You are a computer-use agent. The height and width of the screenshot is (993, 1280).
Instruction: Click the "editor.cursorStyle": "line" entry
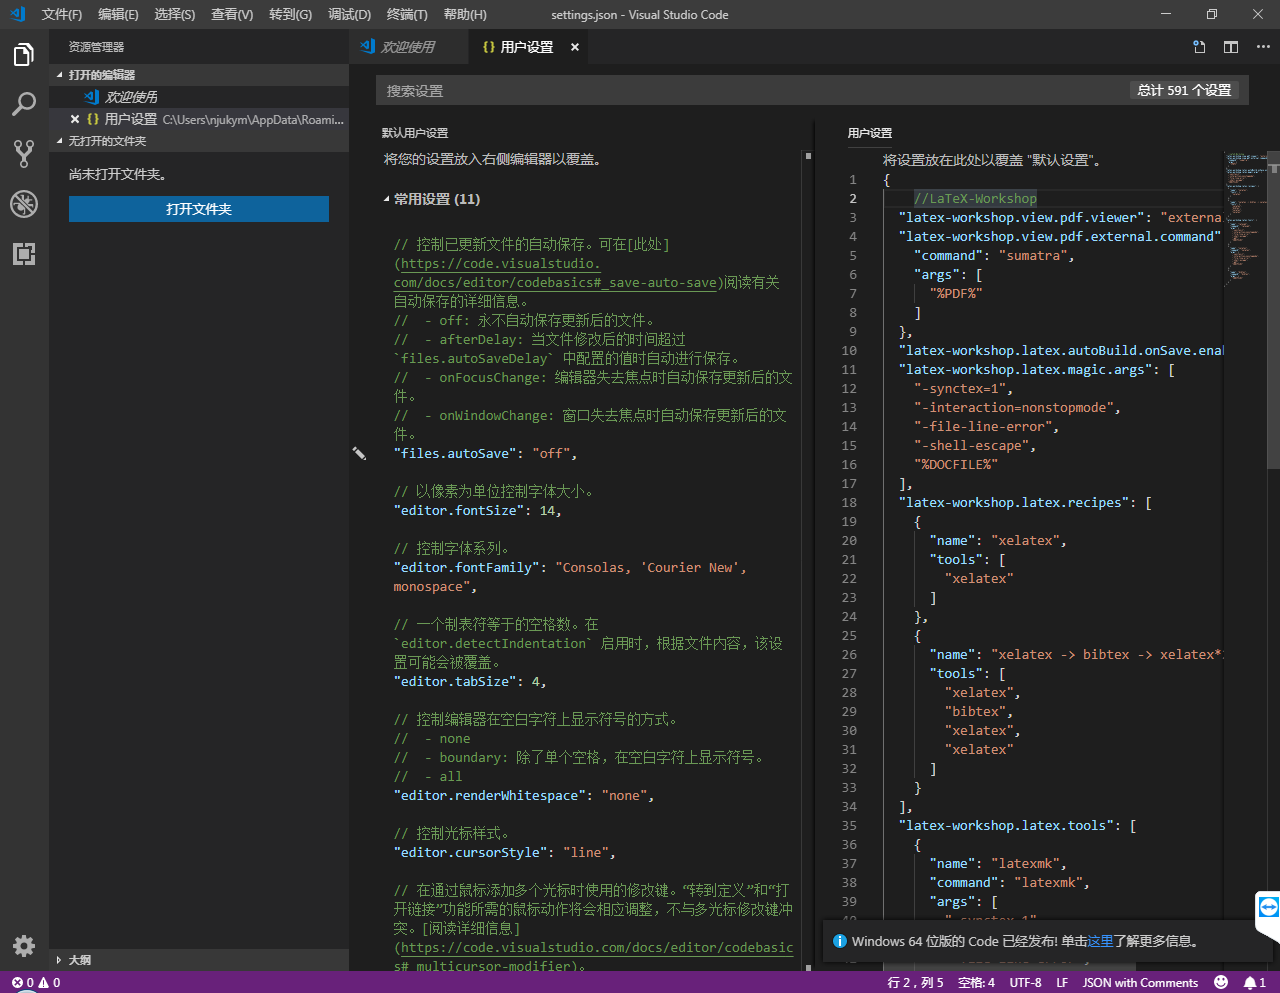pyautogui.click(x=504, y=852)
